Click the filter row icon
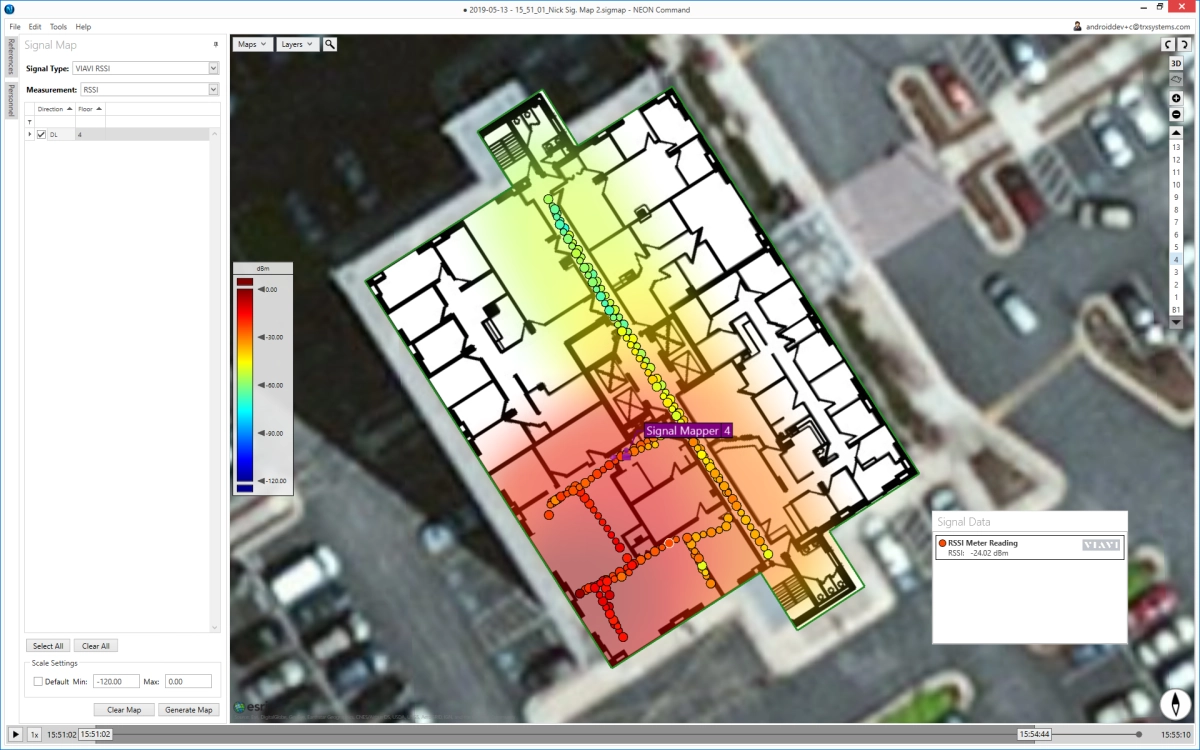Image resolution: width=1200 pixels, height=750 pixels. (x=30, y=121)
